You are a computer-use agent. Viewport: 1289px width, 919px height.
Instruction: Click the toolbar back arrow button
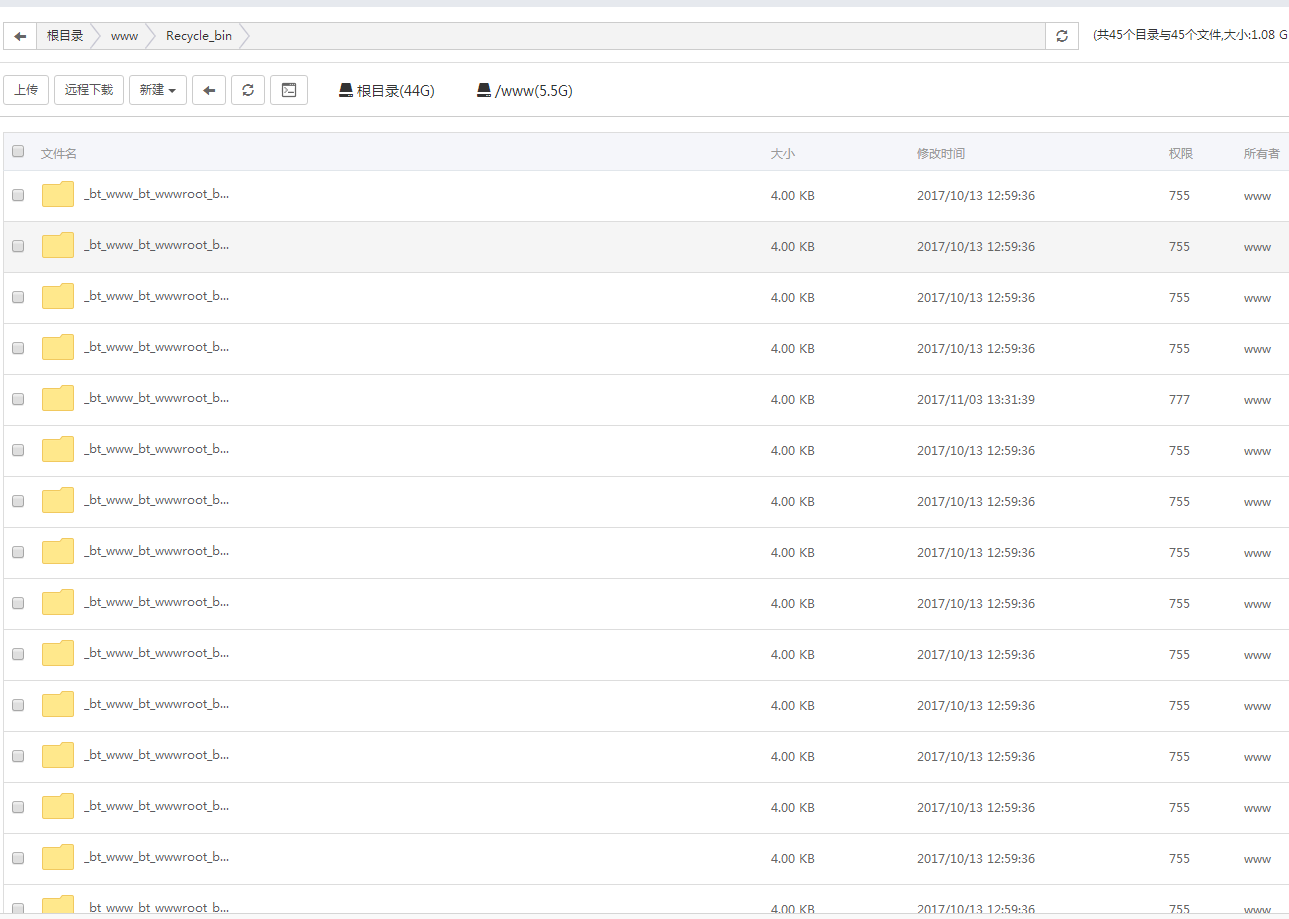[x=209, y=90]
